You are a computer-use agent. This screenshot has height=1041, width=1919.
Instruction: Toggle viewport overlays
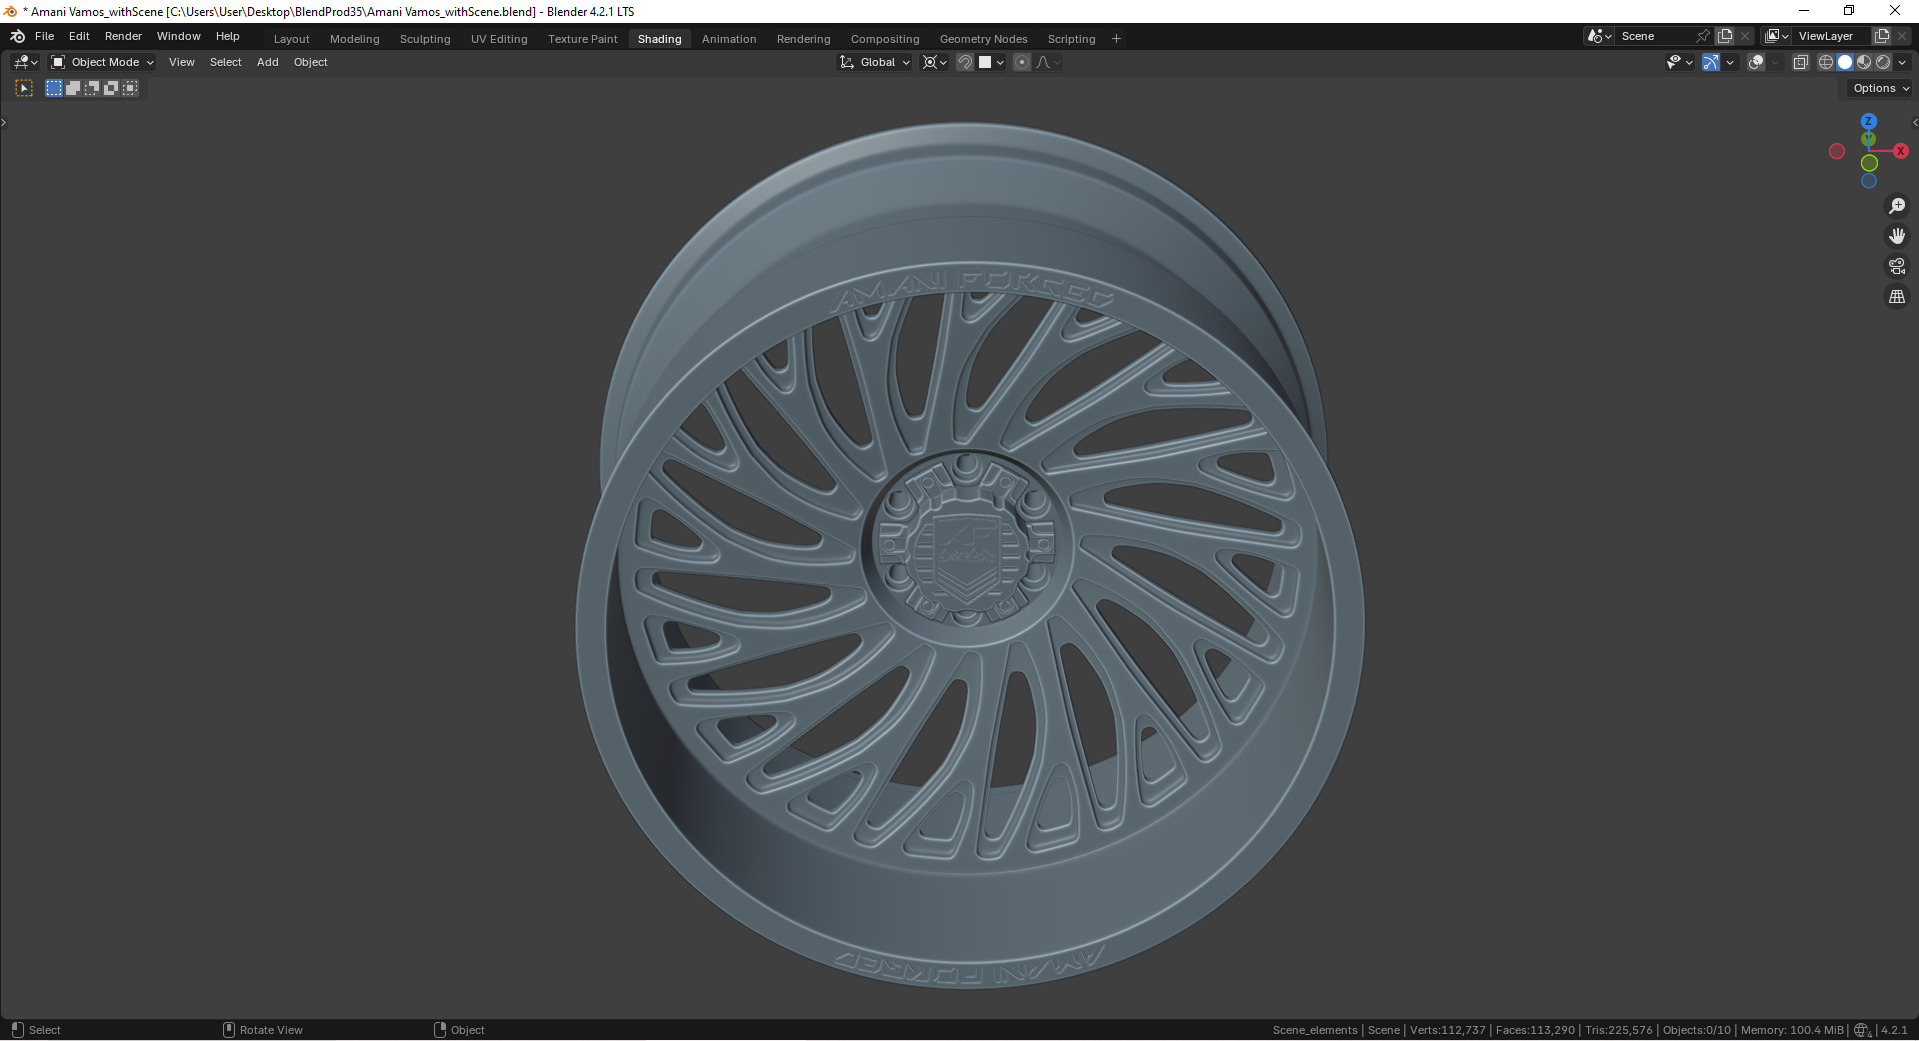[1756, 62]
